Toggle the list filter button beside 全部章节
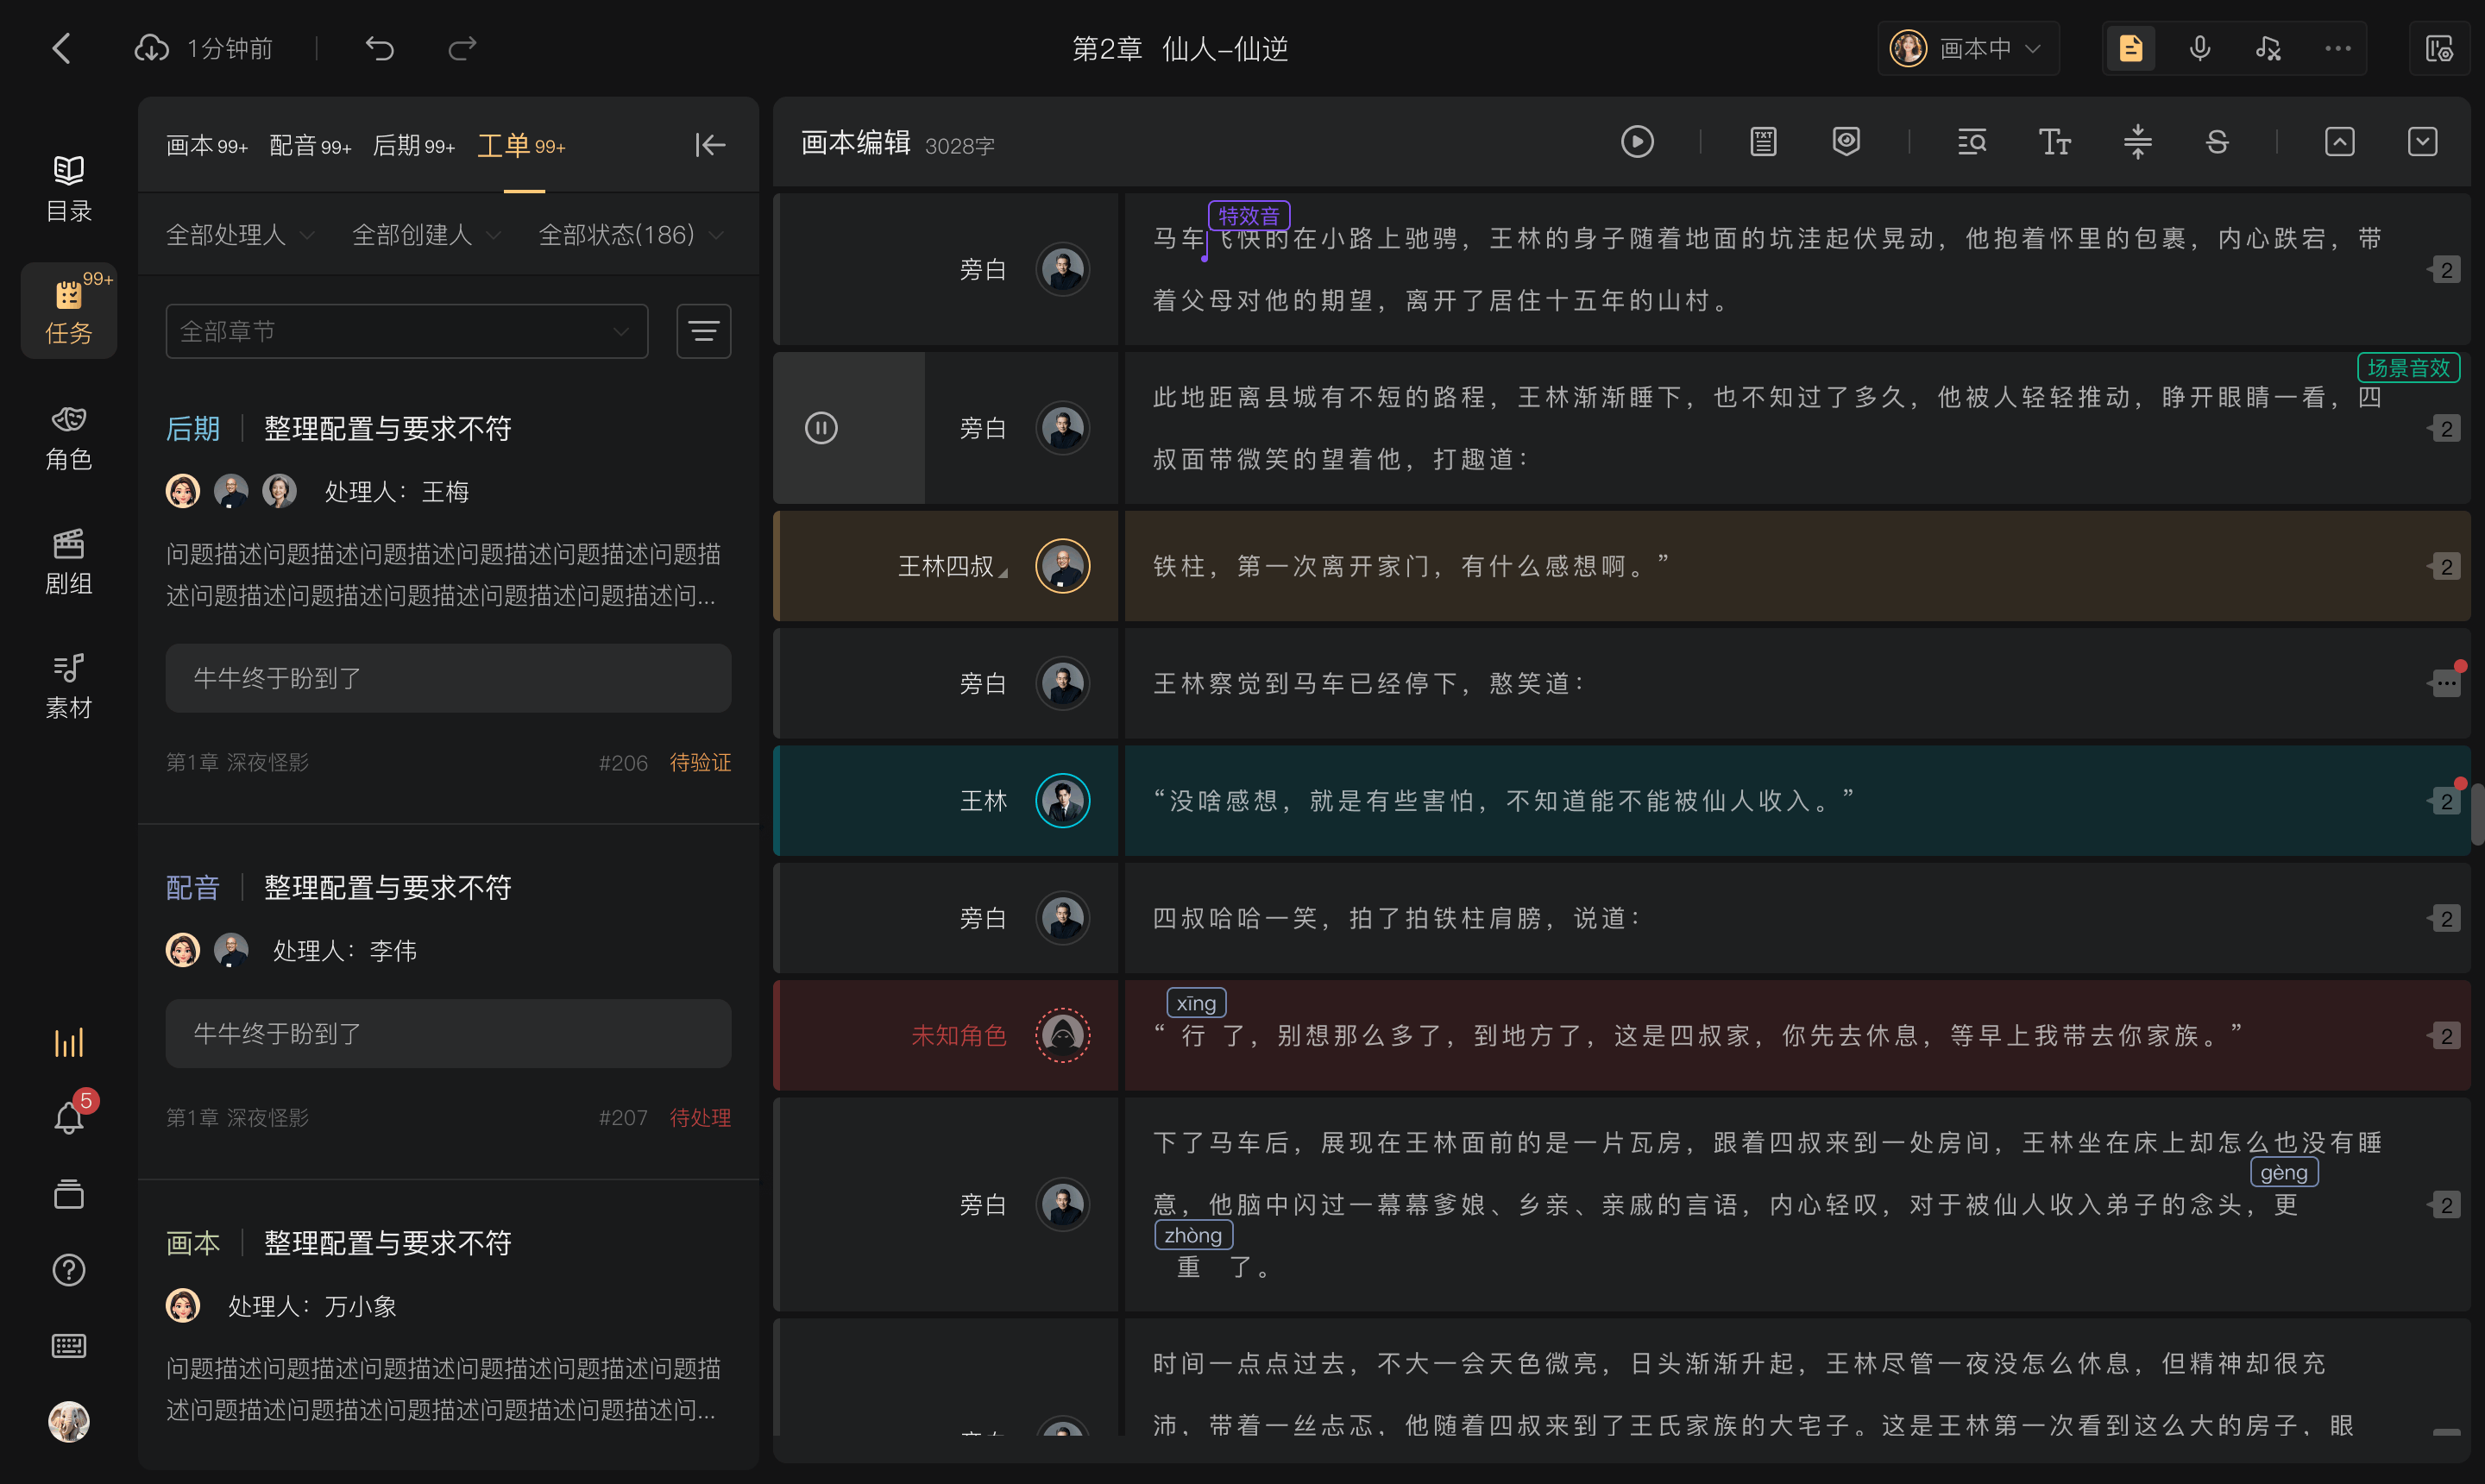Viewport: 2485px width, 1484px height. (x=703, y=331)
